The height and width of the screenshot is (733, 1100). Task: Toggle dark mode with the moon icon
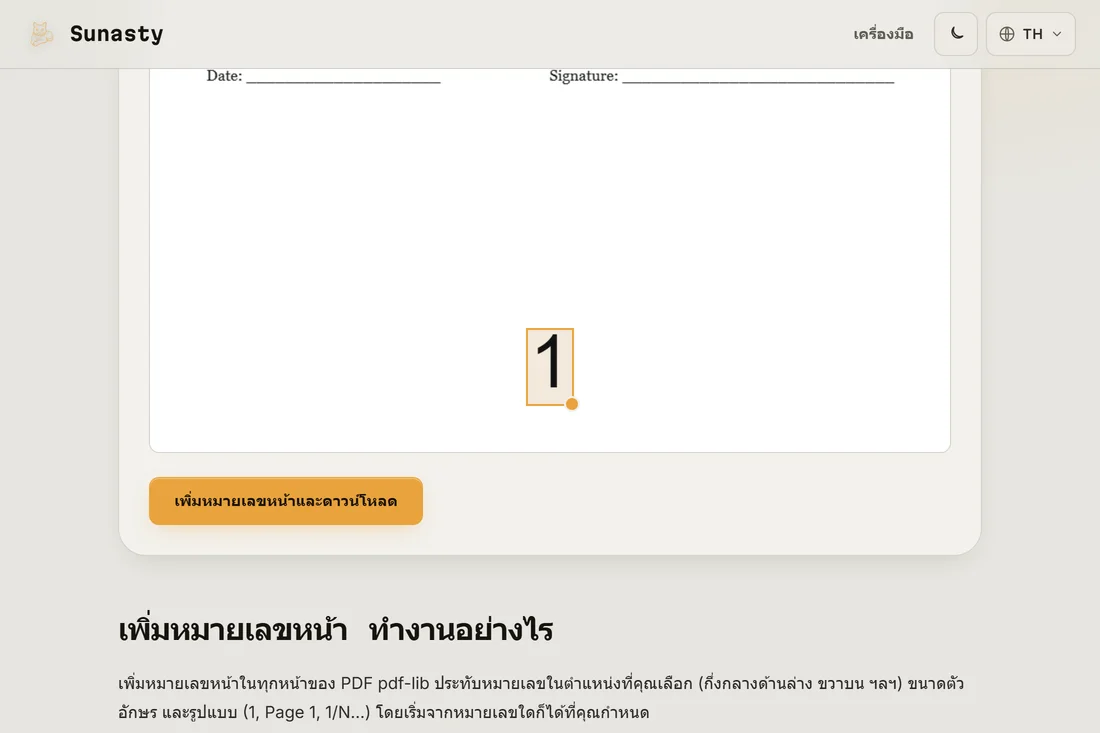[x=955, y=34]
